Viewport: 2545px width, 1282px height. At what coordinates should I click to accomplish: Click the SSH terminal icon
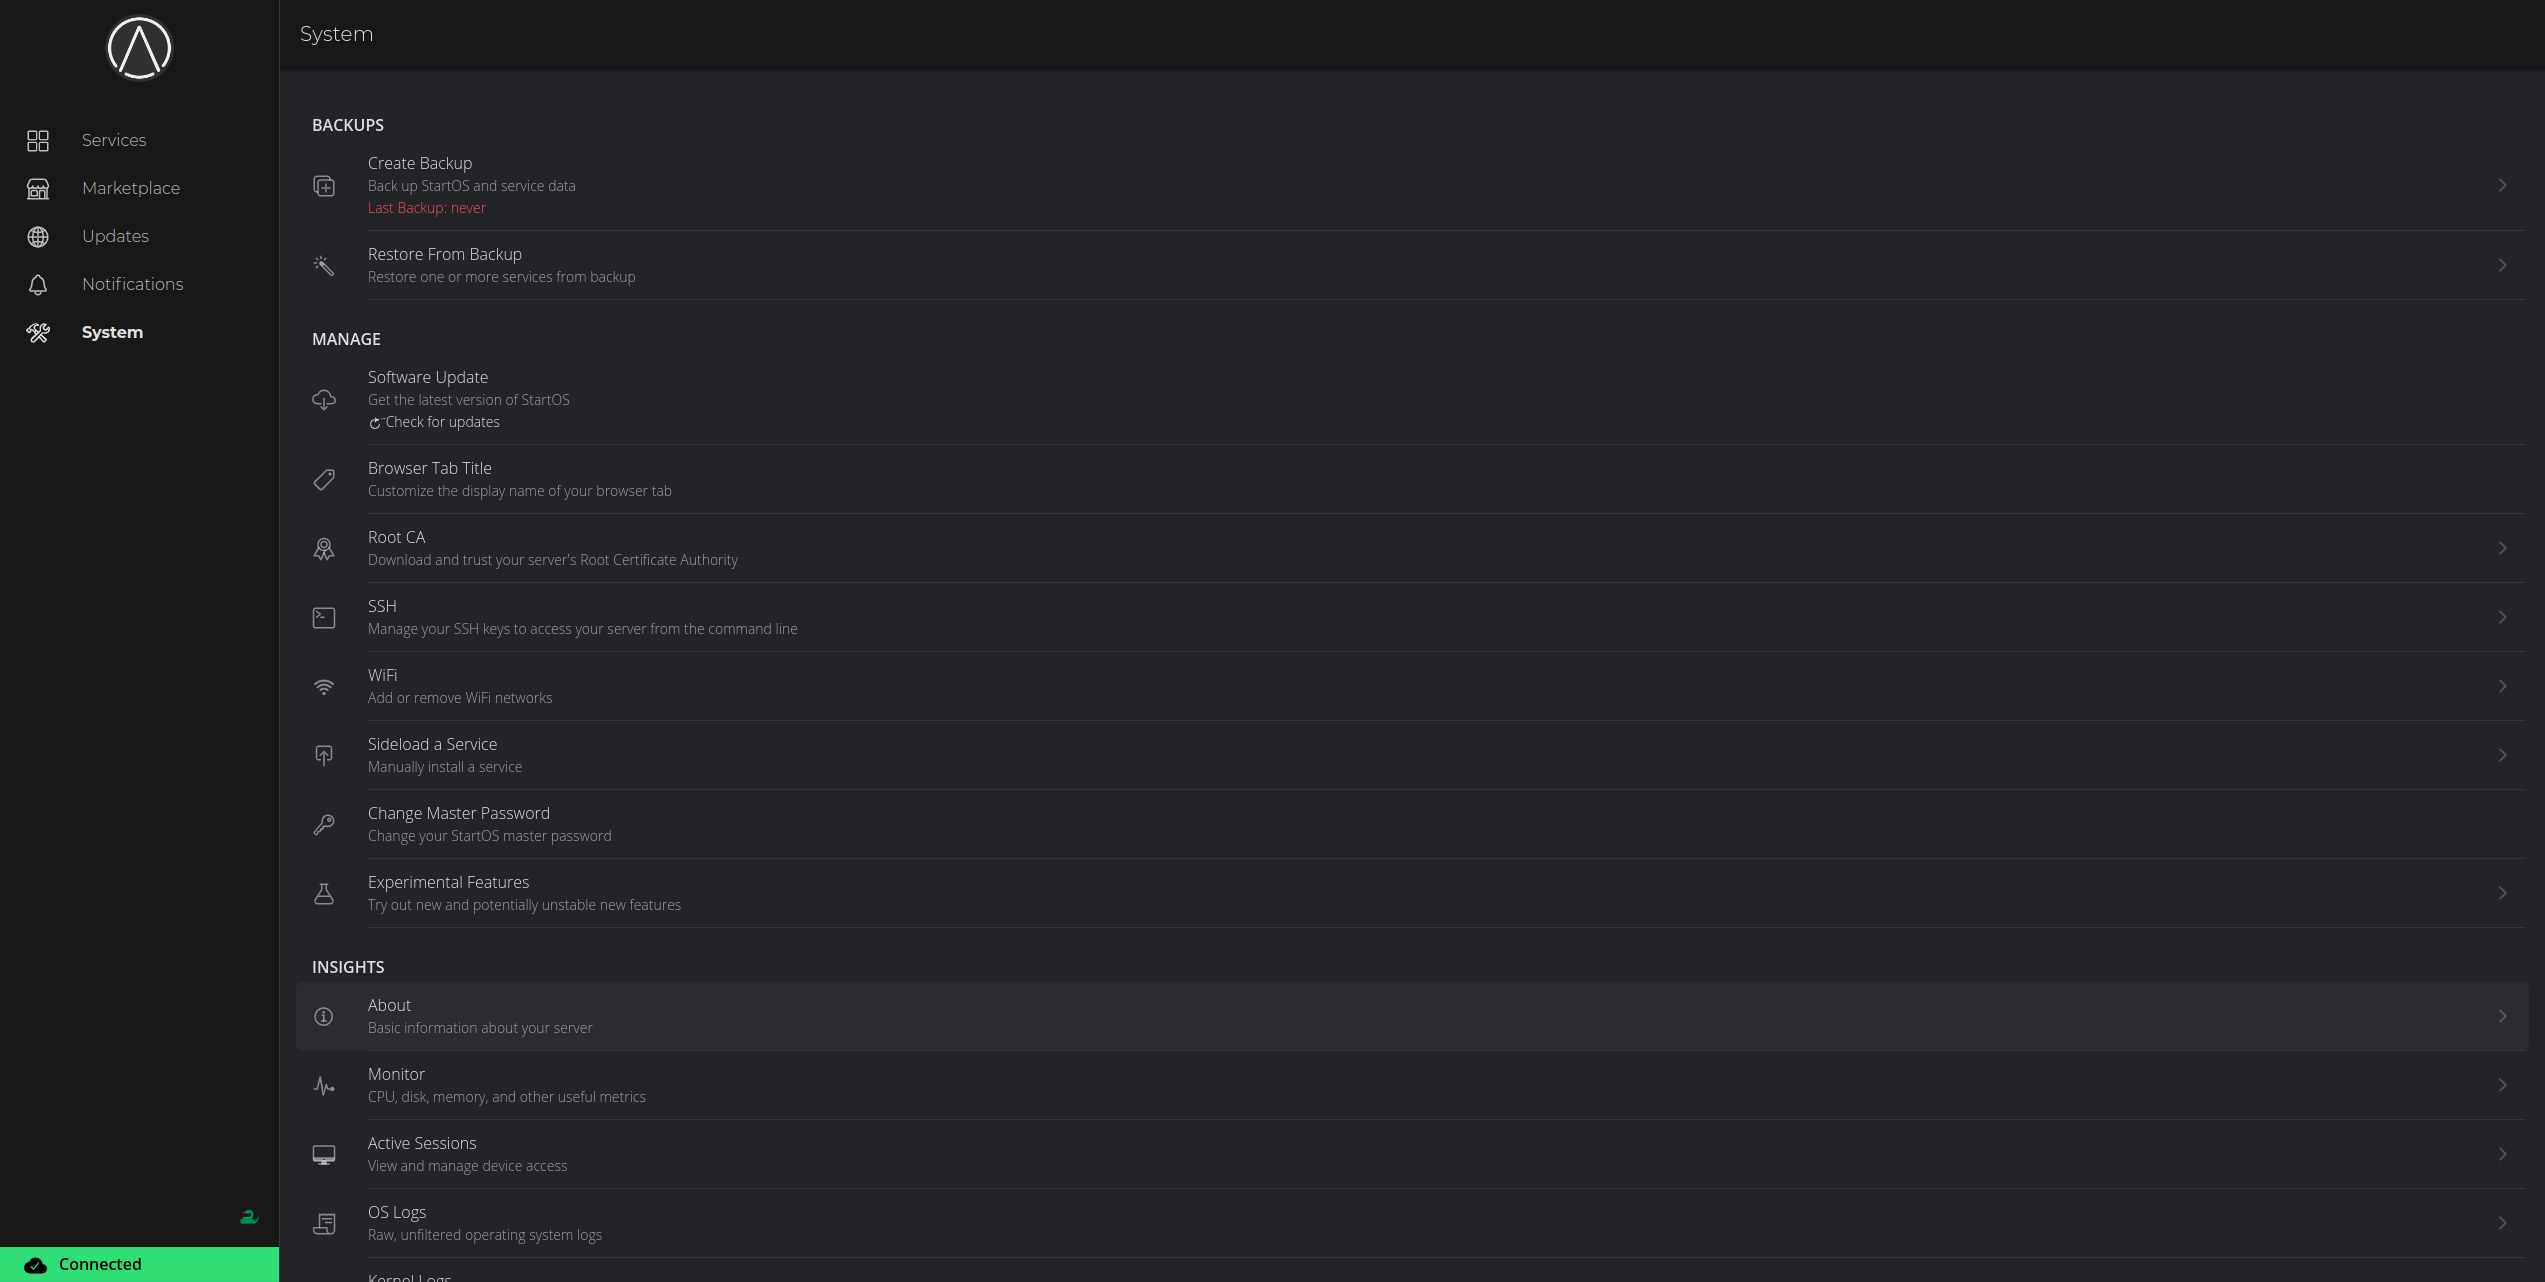click(324, 617)
